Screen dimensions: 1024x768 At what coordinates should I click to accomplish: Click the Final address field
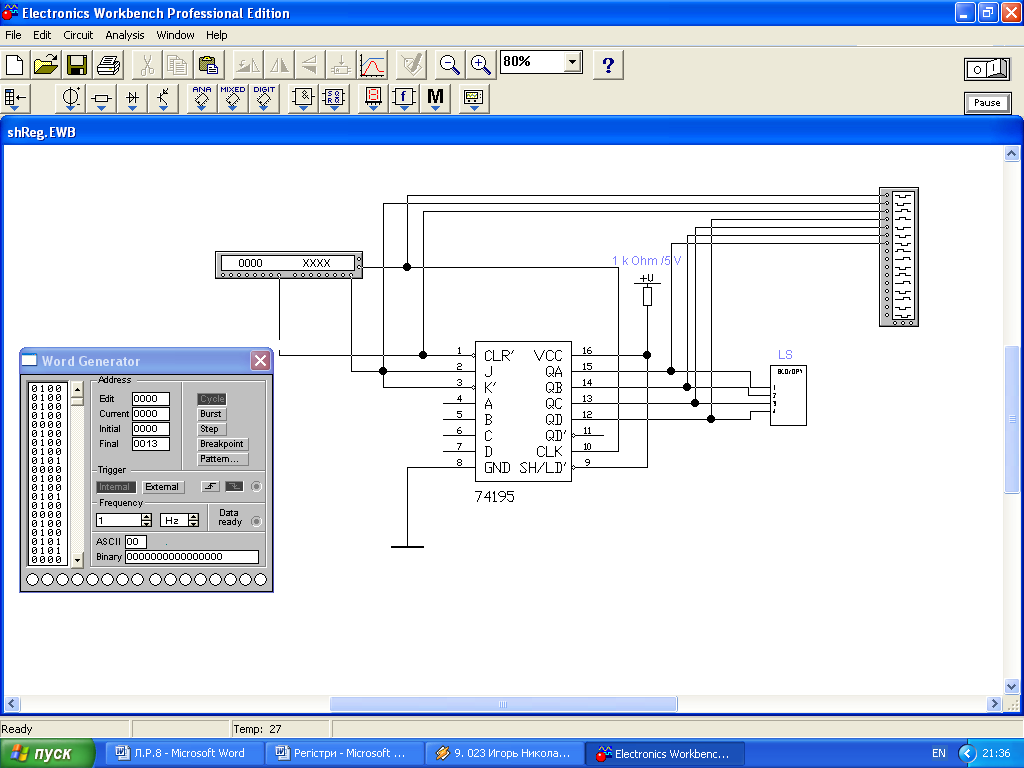tap(150, 443)
